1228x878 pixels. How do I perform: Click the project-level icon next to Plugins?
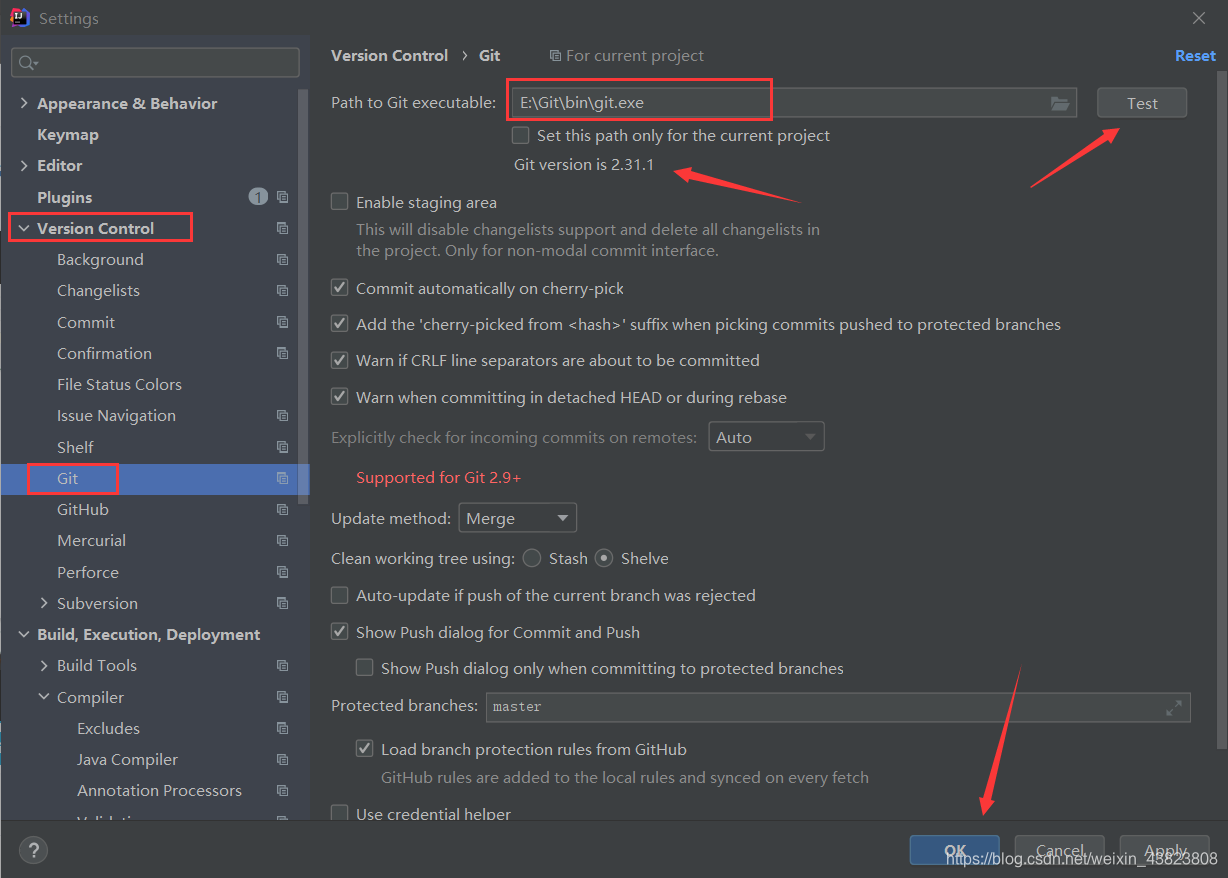coord(283,197)
